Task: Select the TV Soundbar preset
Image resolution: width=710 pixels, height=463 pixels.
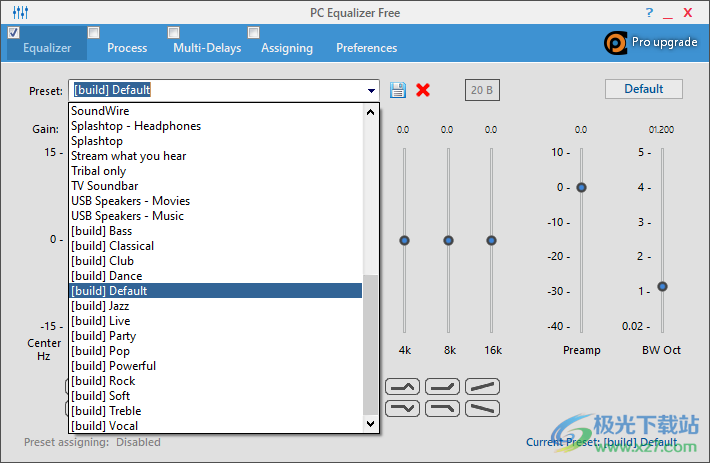Action: [x=216, y=186]
